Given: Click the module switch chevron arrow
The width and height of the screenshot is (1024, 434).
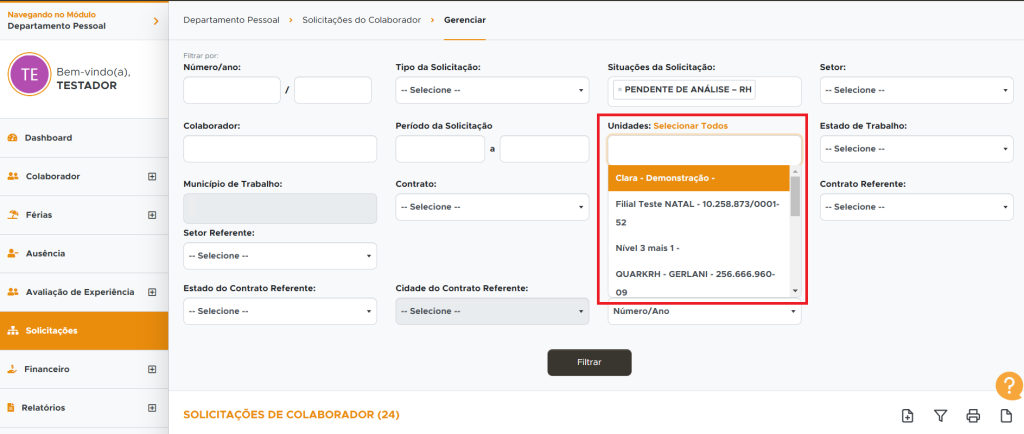Looking at the screenshot, I should point(155,21).
